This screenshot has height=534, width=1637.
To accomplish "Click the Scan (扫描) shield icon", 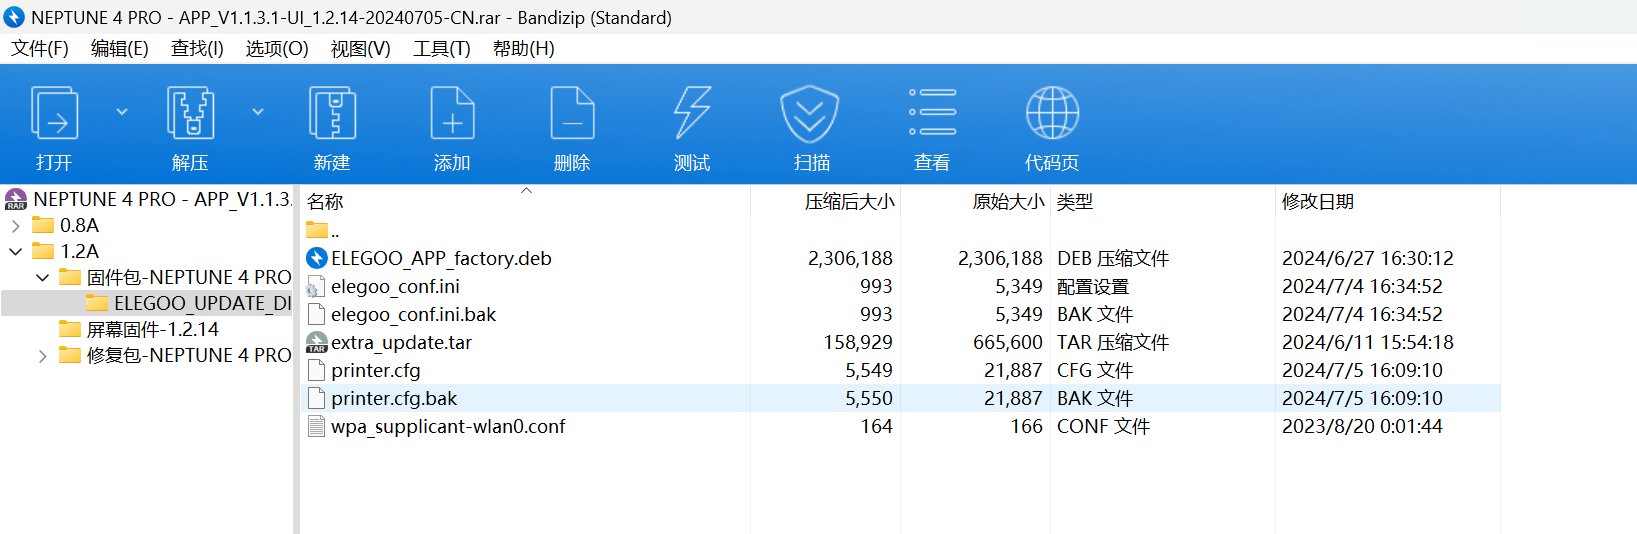I will [811, 113].
